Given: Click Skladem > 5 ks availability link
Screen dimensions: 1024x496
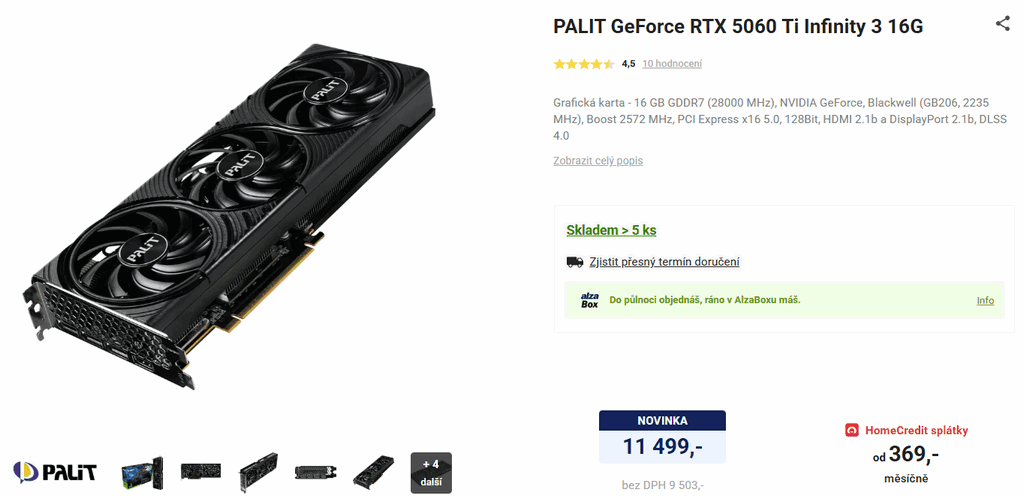Looking at the screenshot, I should (611, 230).
